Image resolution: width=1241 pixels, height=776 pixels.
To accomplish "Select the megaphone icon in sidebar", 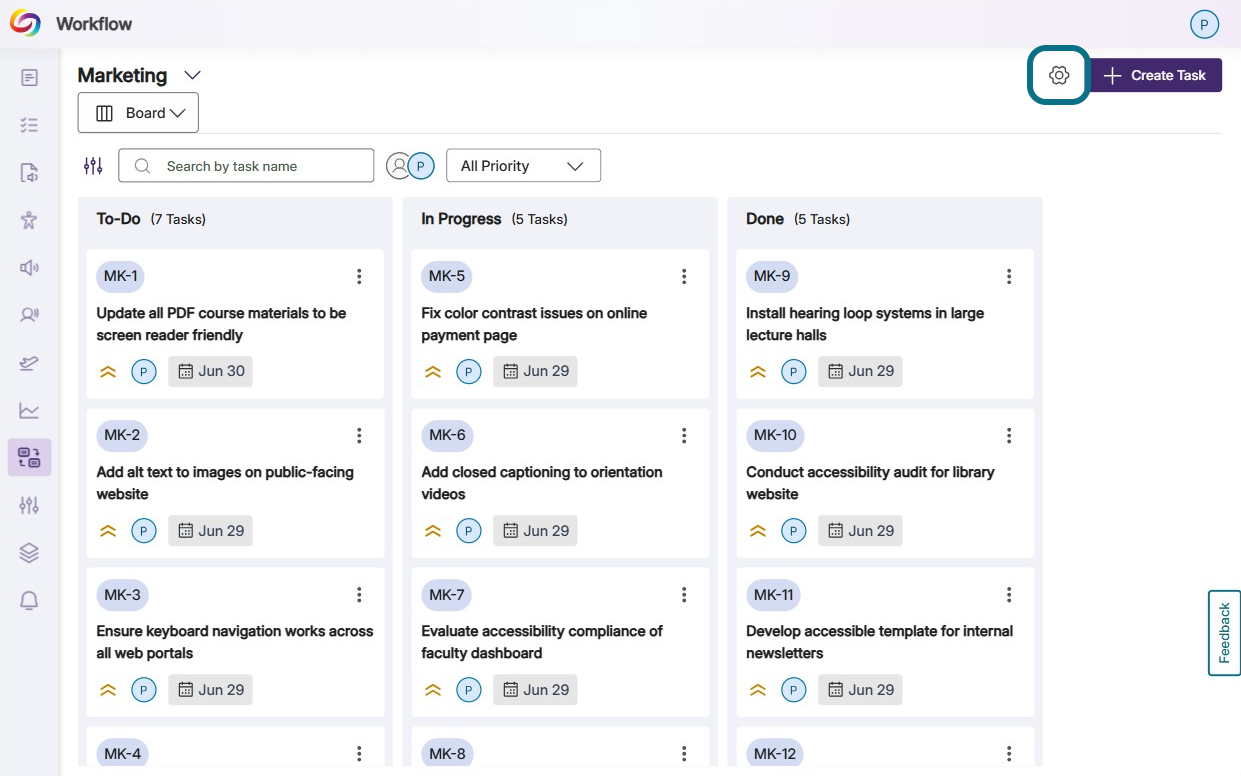I will [29, 267].
